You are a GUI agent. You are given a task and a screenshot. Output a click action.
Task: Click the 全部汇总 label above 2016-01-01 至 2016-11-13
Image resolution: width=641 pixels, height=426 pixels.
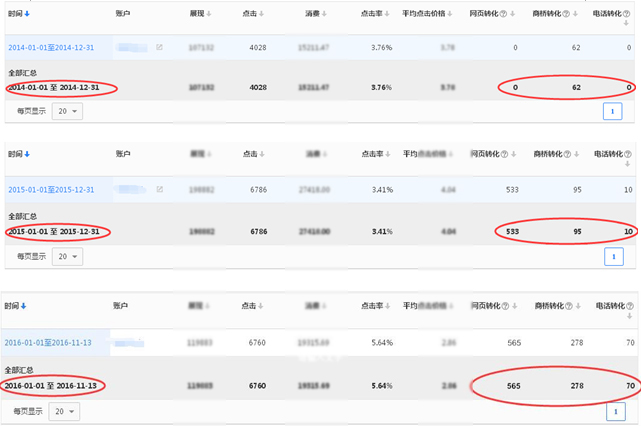(x=19, y=370)
